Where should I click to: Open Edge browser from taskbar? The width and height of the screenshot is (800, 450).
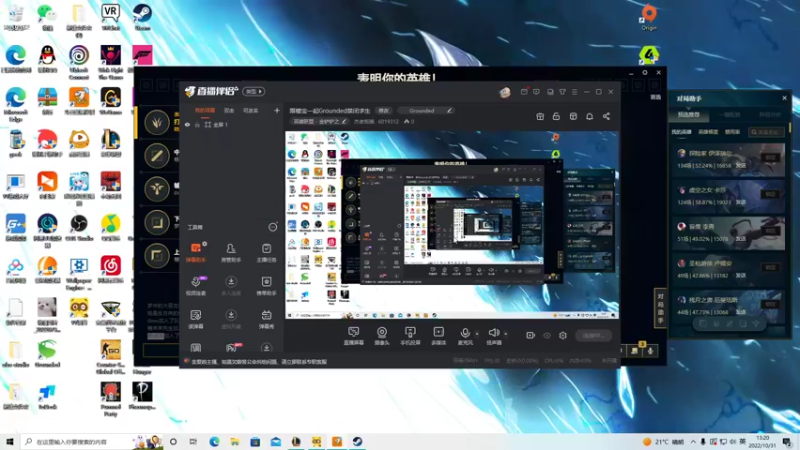[x=214, y=442]
